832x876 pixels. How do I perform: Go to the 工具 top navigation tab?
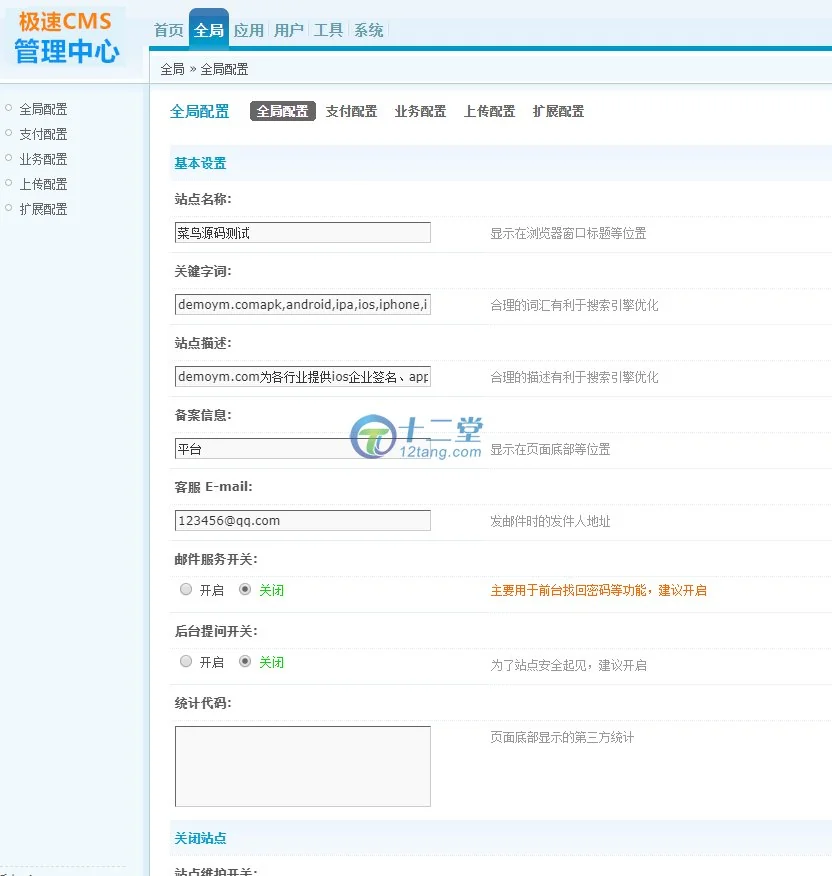[328, 30]
